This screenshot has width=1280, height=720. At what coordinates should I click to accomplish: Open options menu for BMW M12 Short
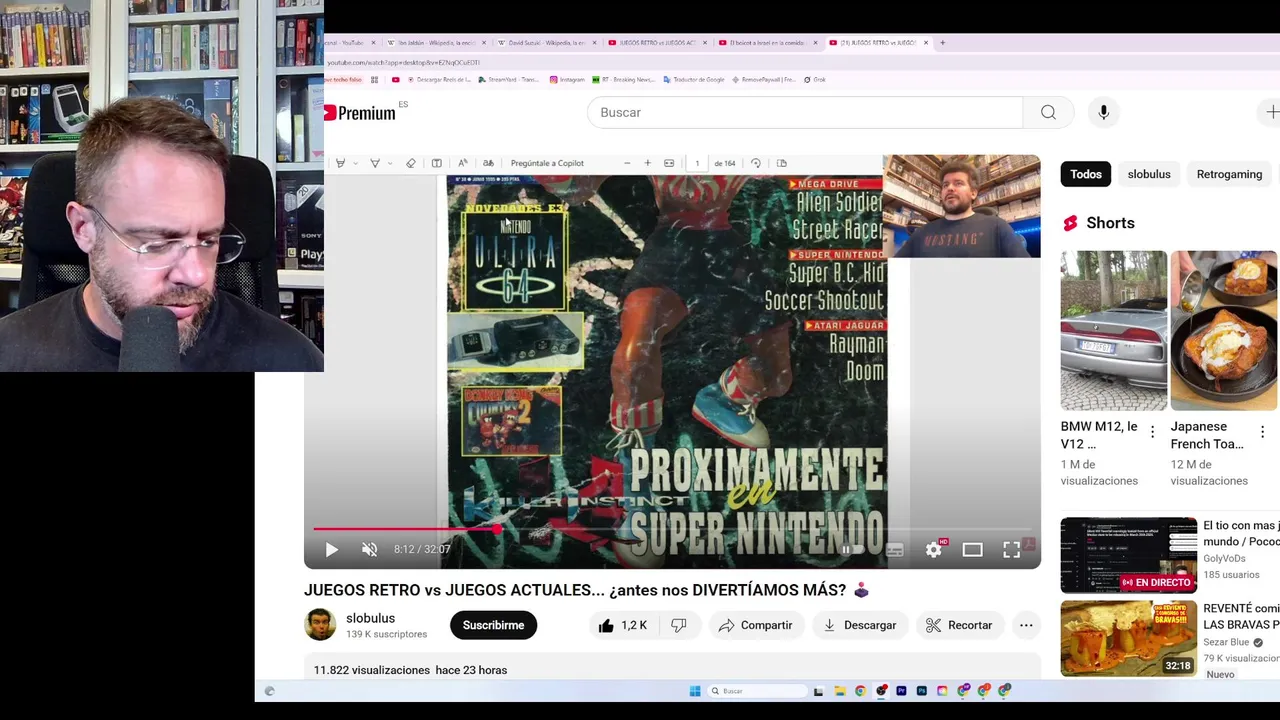(x=1152, y=432)
